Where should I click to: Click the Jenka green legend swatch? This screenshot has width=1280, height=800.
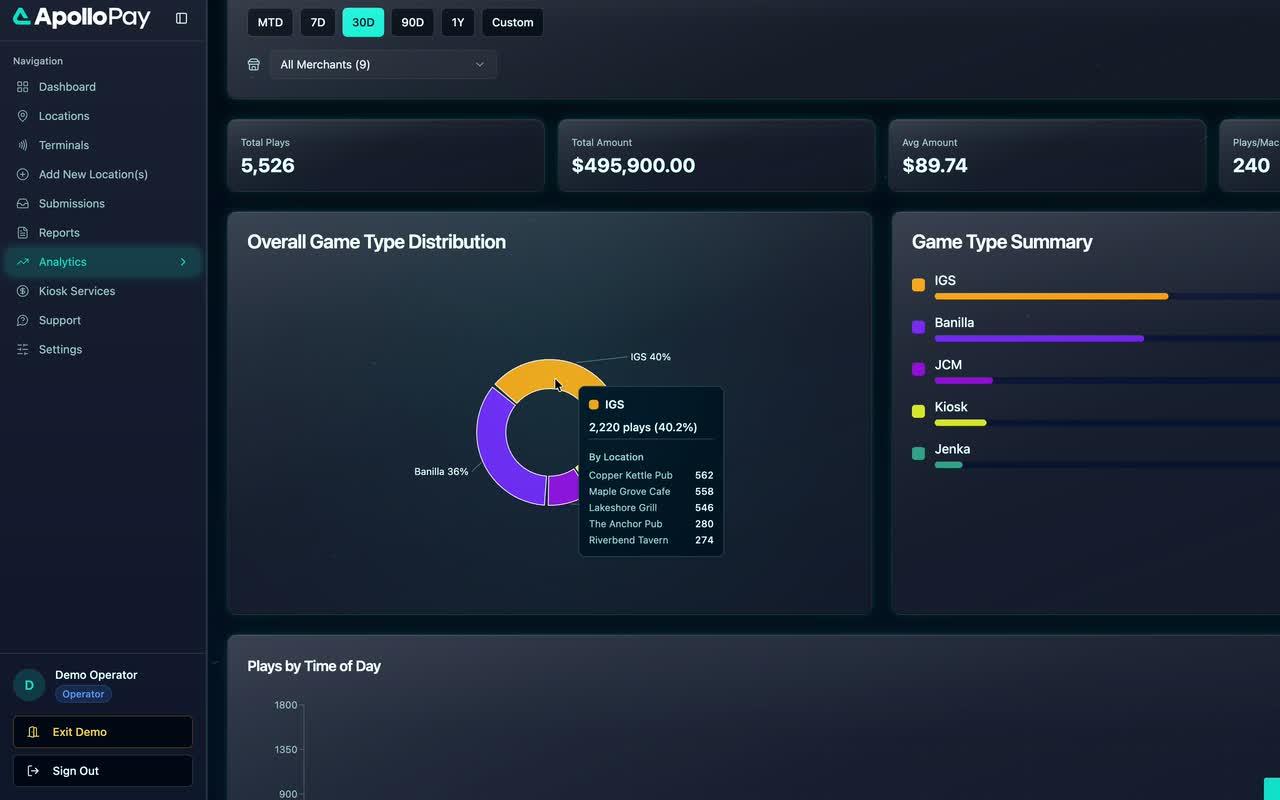point(918,453)
